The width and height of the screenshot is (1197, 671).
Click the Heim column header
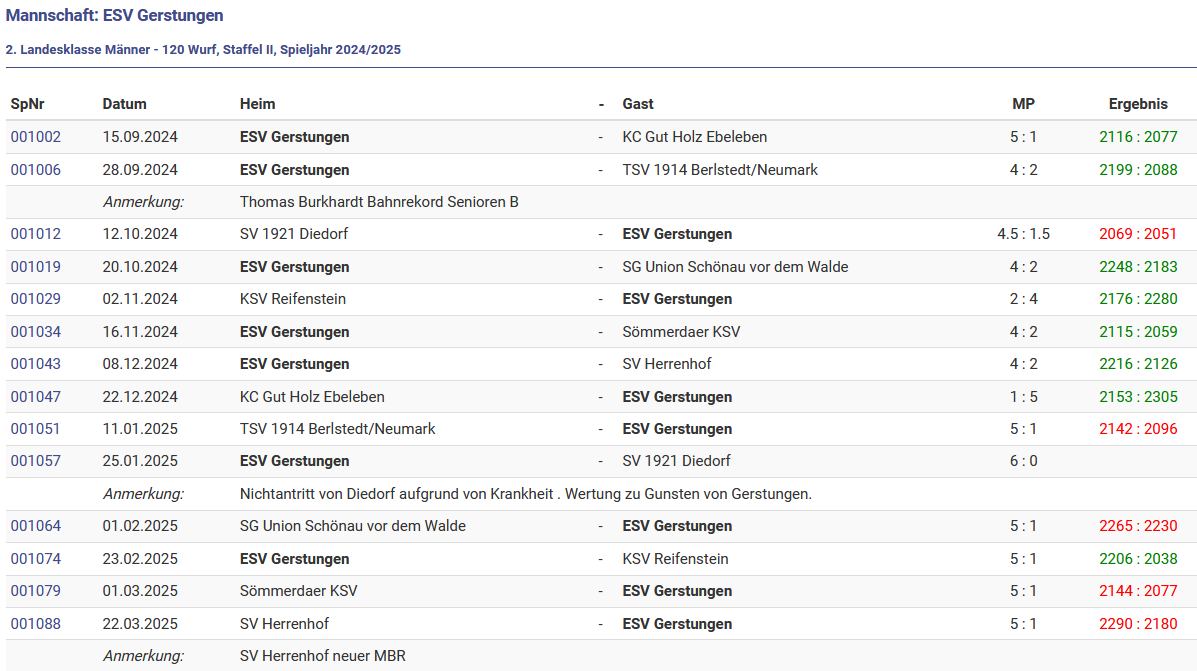tap(257, 104)
